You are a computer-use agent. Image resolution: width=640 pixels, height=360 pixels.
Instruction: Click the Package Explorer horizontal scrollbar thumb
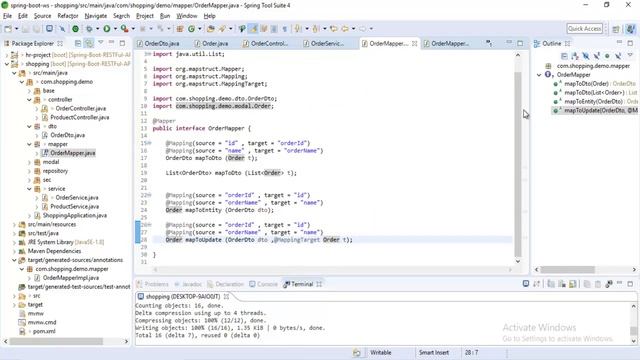[56, 341]
